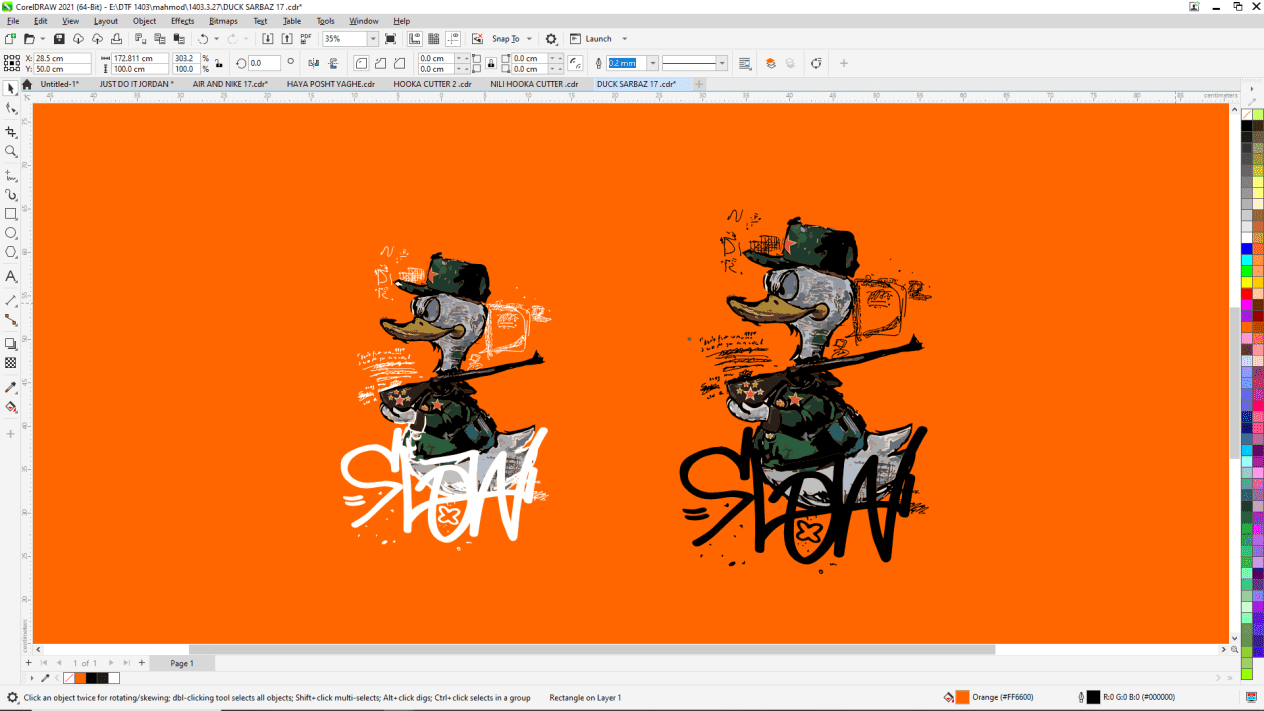Screen dimensions: 1264x711
Task: Switch to HAYA POSHT YAGHE.cdr tab
Action: [330, 84]
